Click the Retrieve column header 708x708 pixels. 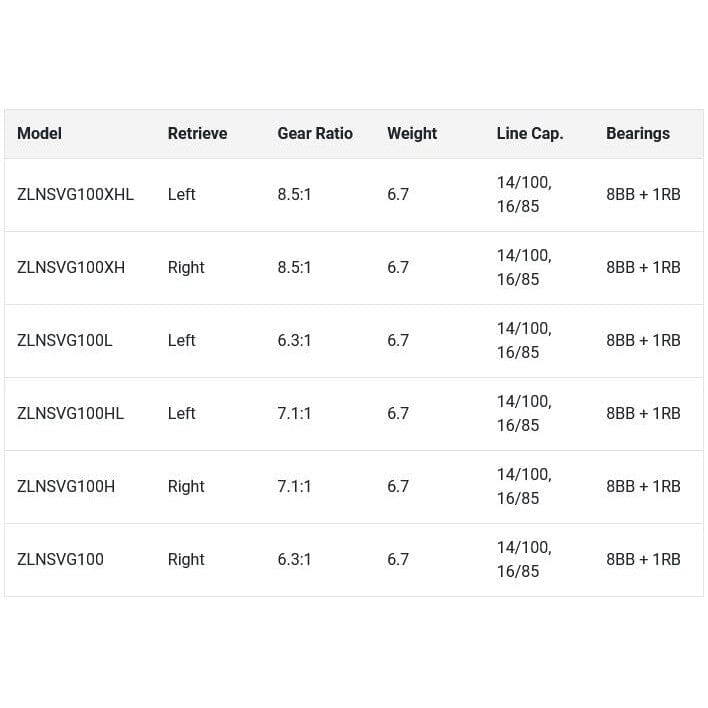[197, 133]
